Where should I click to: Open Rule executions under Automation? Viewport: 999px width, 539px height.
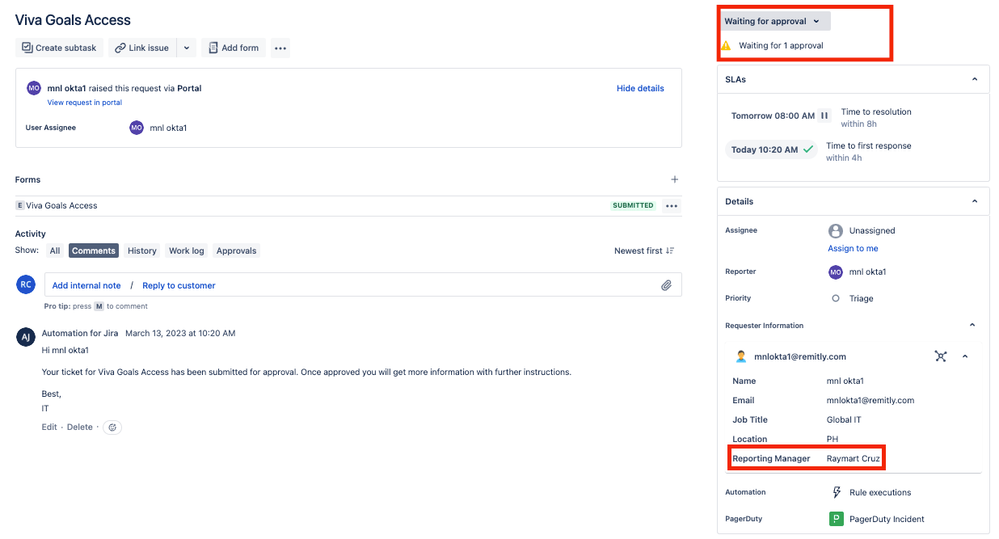pyautogui.click(x=880, y=492)
